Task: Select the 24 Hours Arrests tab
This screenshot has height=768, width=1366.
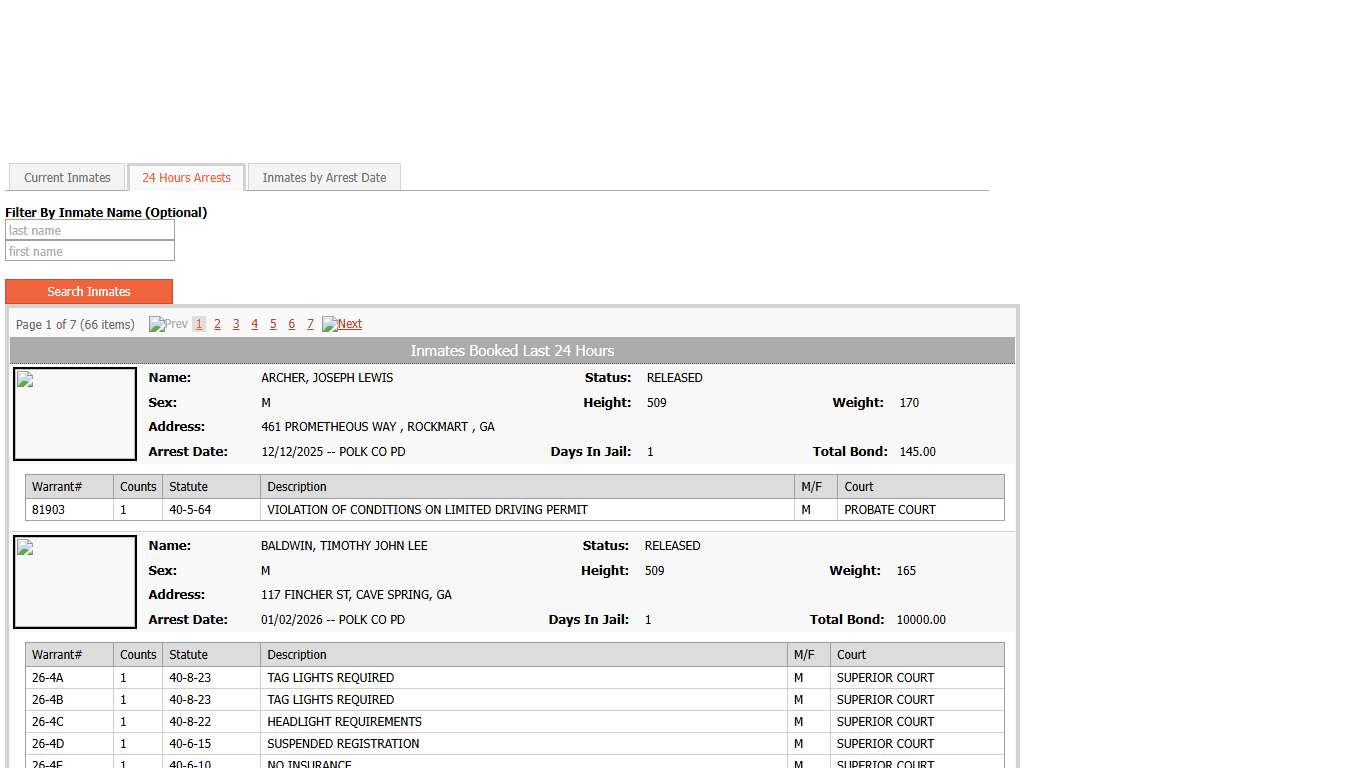Action: pos(186,177)
